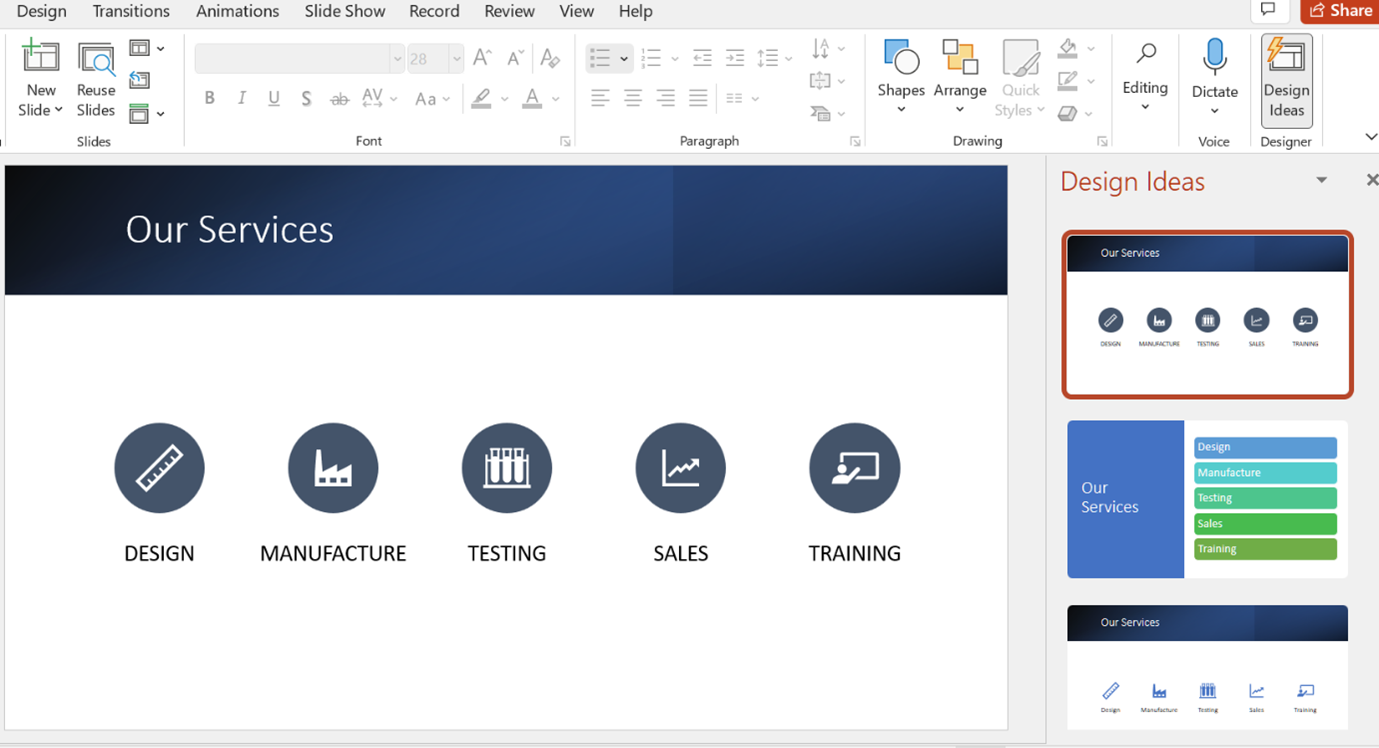Image resolution: width=1379 pixels, height=748 pixels.
Task: Toggle Bold formatting
Action: point(209,98)
